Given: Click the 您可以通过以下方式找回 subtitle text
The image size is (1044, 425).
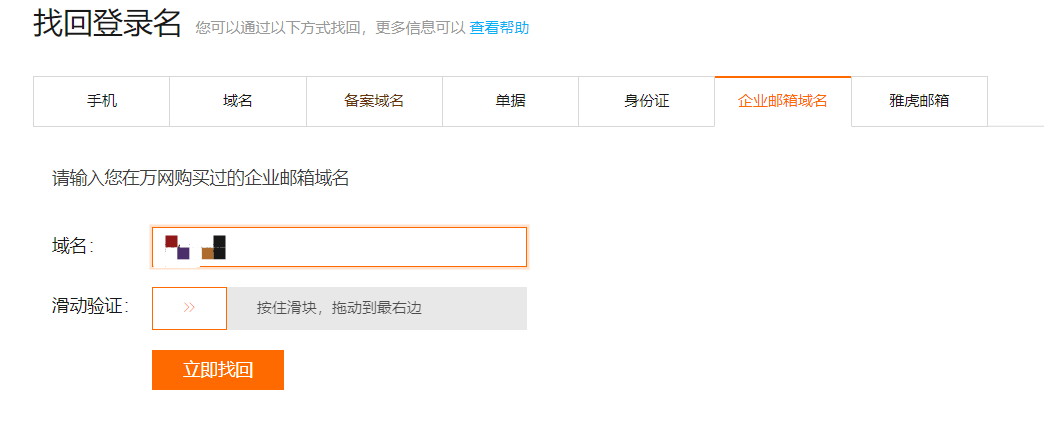Looking at the screenshot, I should (330, 28).
